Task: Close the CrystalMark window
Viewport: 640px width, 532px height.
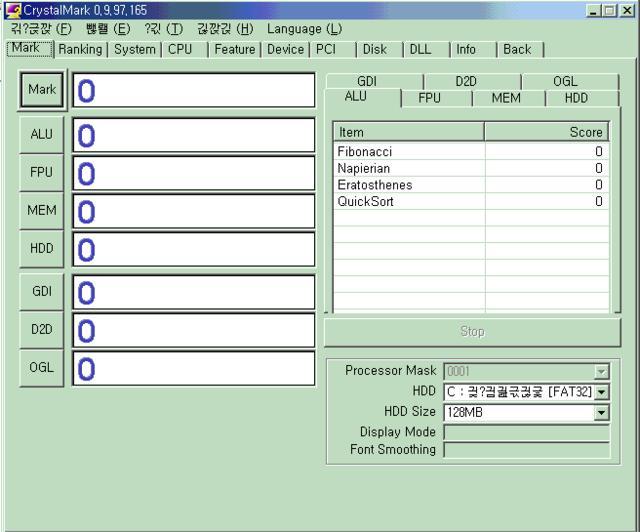Action: (x=627, y=11)
